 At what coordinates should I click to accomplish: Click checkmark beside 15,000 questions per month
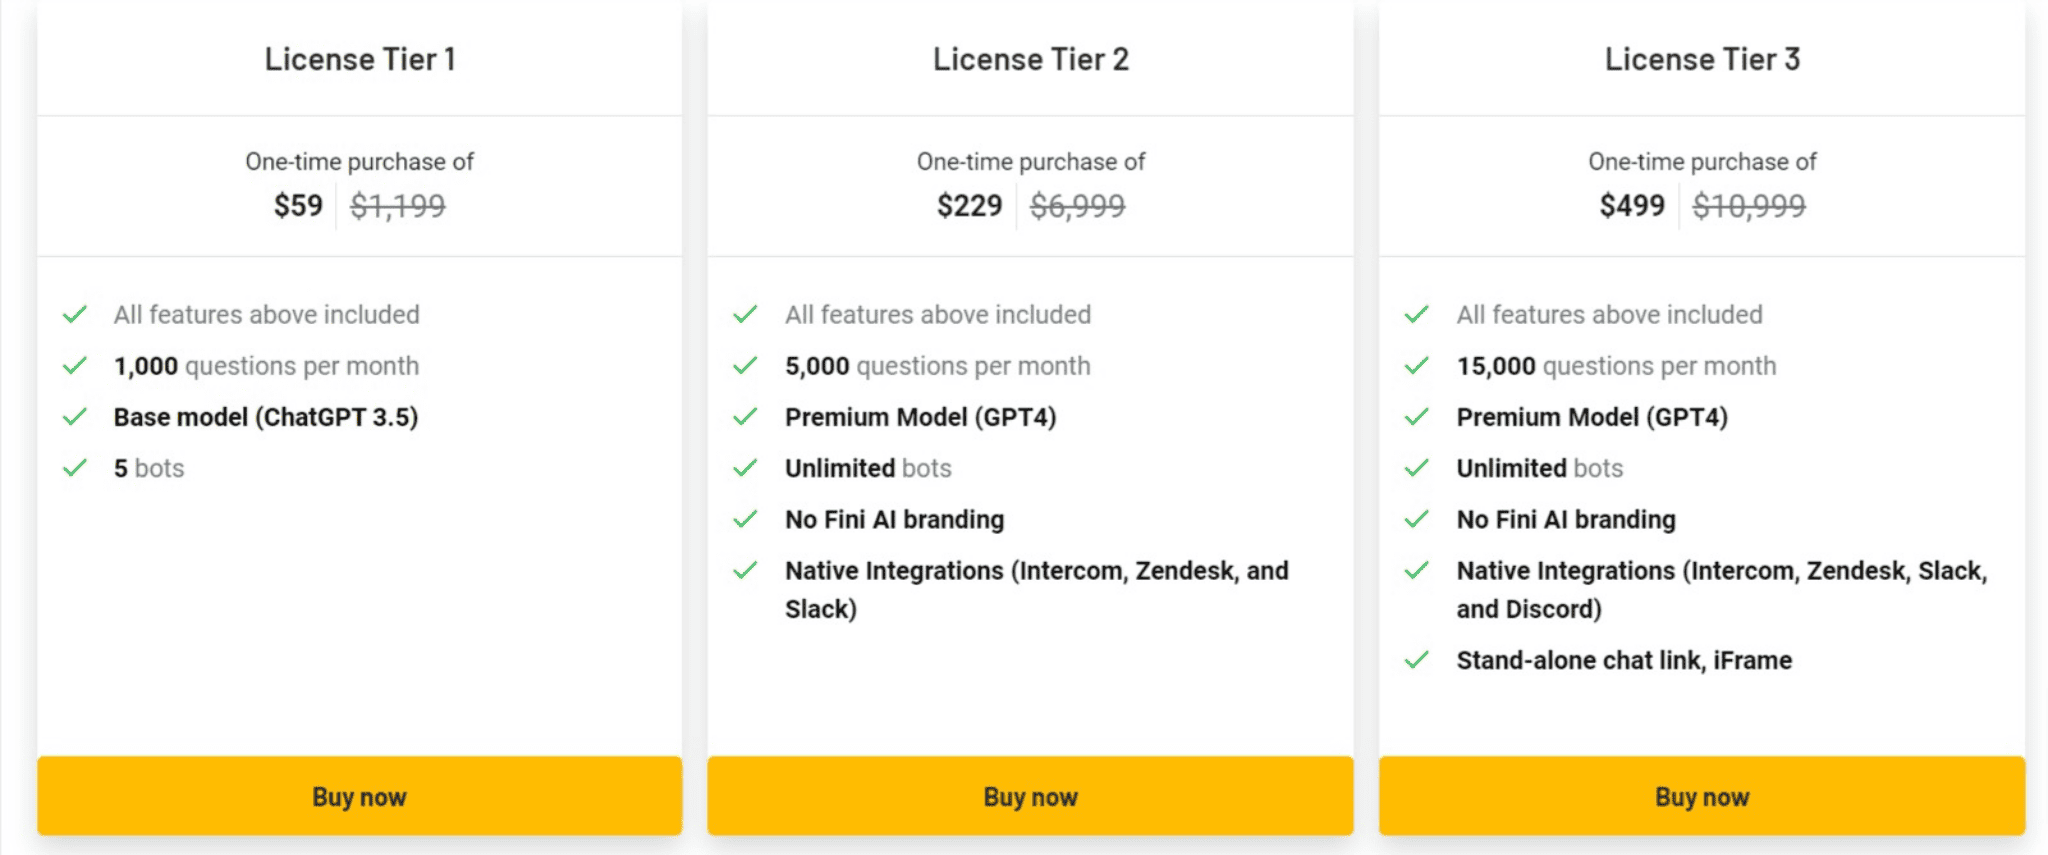(1416, 366)
